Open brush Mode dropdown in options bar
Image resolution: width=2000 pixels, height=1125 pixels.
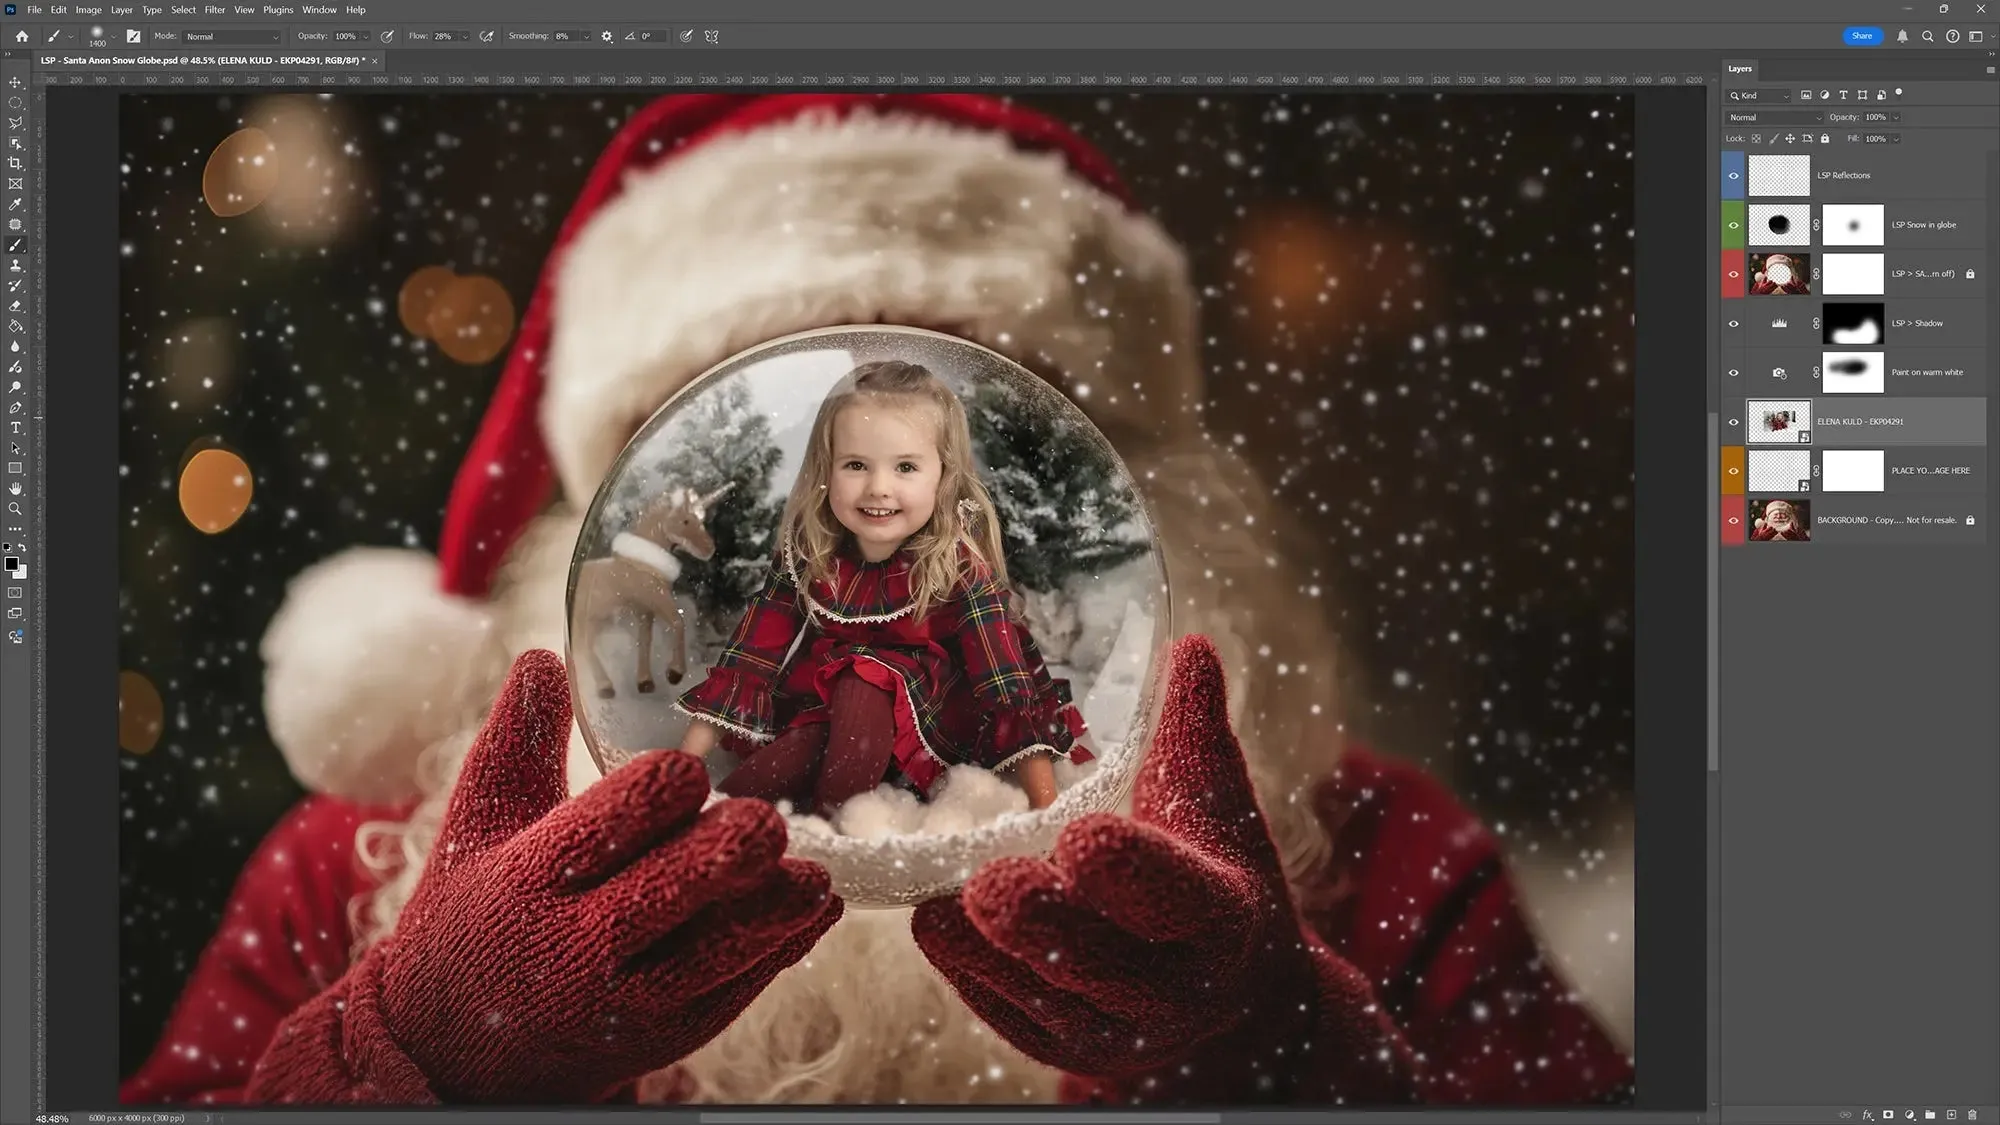pos(232,36)
